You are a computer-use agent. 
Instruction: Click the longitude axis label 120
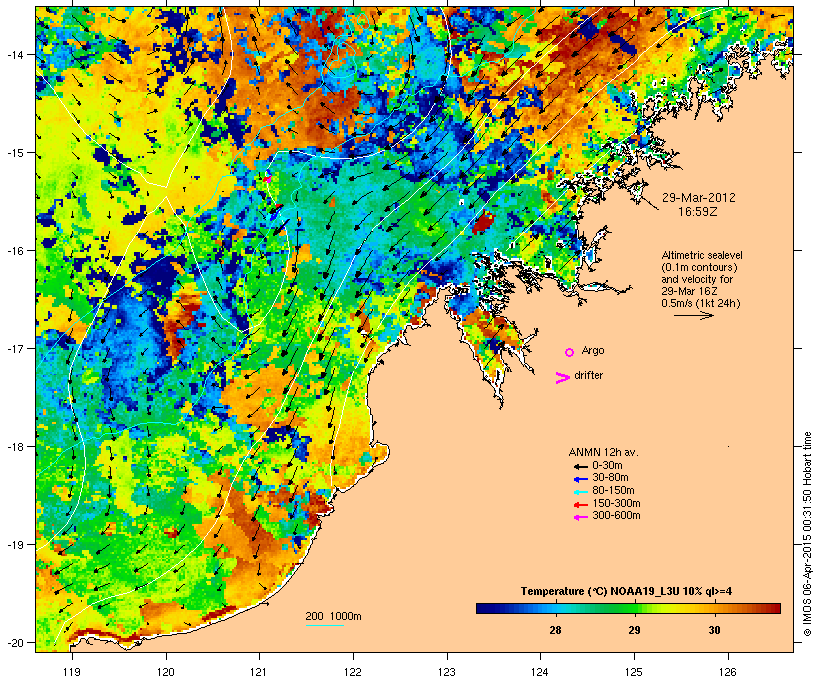[166, 672]
